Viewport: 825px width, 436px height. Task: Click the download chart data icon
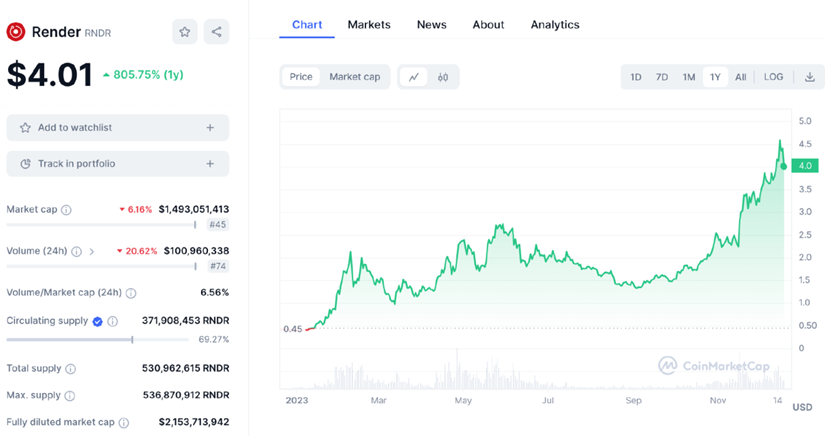tap(810, 77)
